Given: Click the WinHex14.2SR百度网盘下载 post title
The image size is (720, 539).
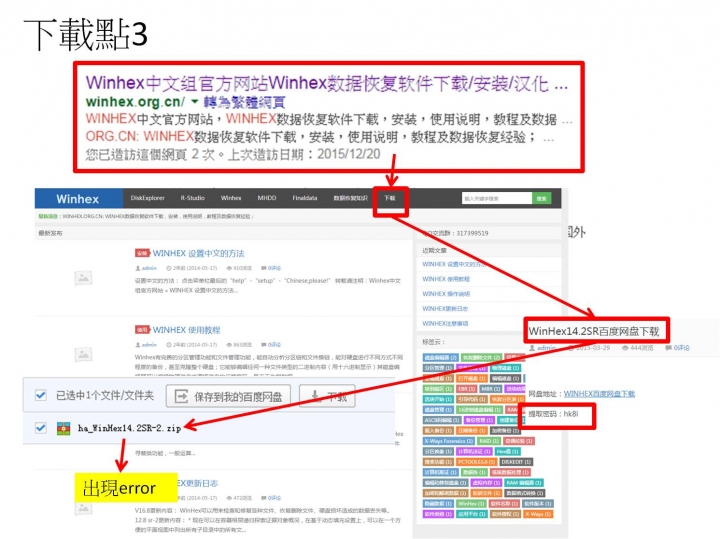Looking at the screenshot, I should 594,331.
